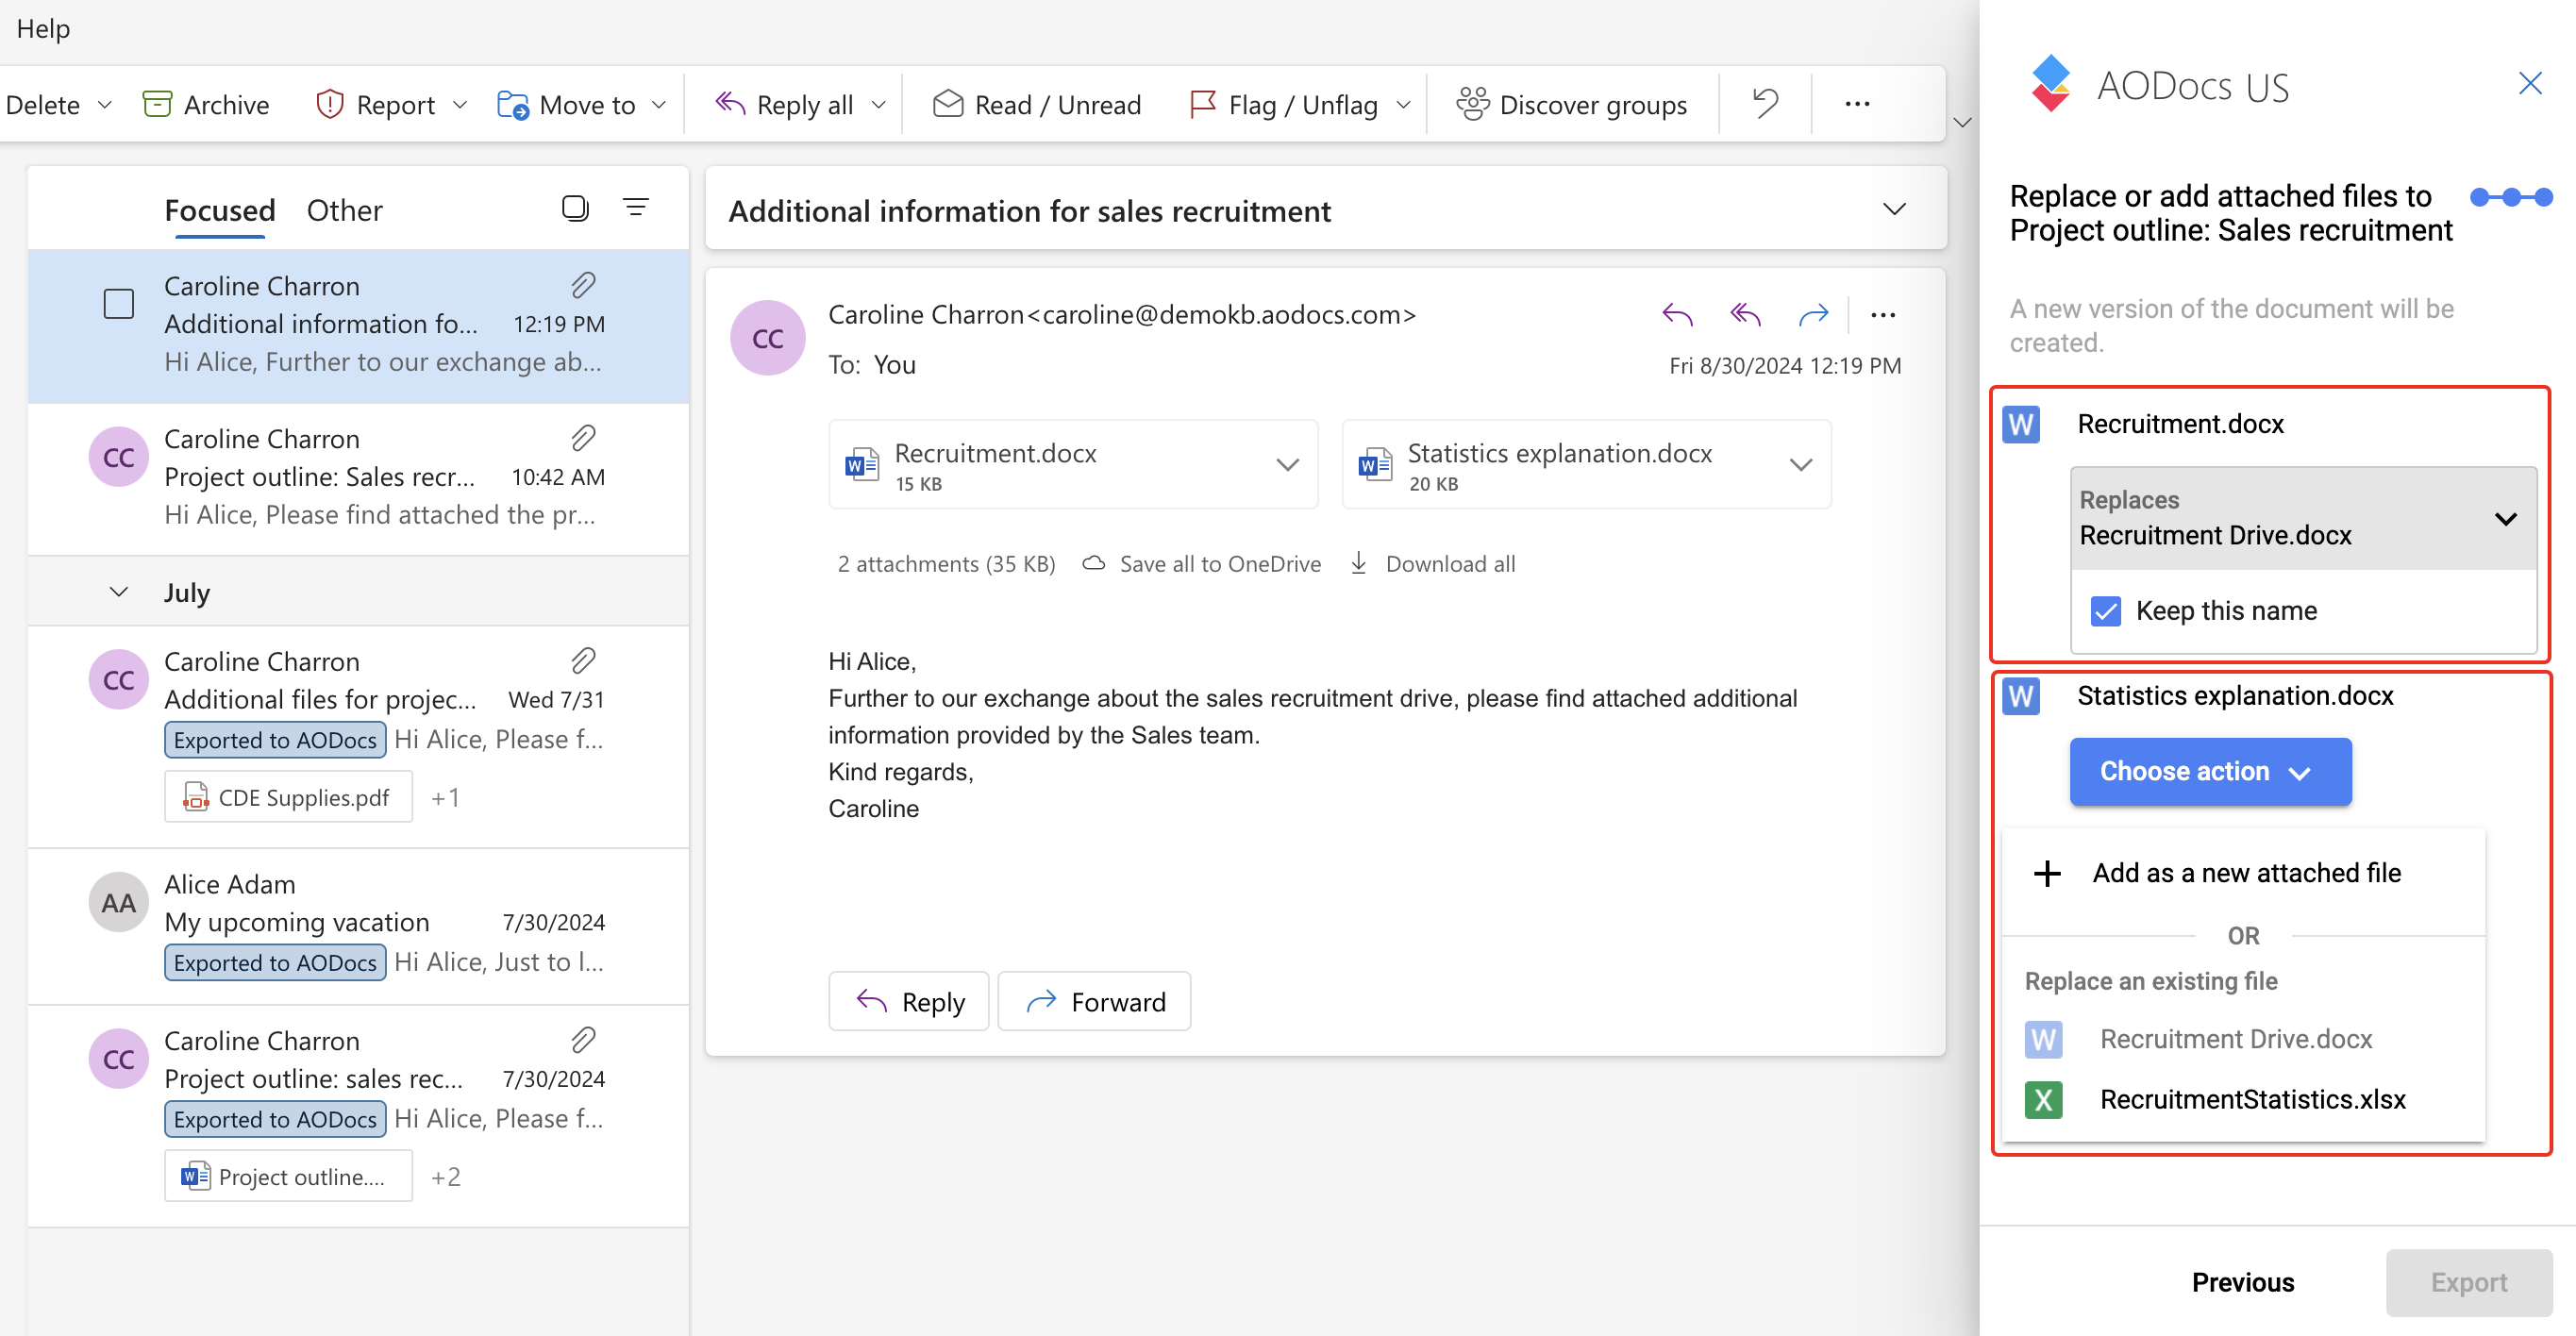Image resolution: width=2576 pixels, height=1336 pixels.
Task: Click the Flag / Unflag icon
Action: (x=1203, y=104)
